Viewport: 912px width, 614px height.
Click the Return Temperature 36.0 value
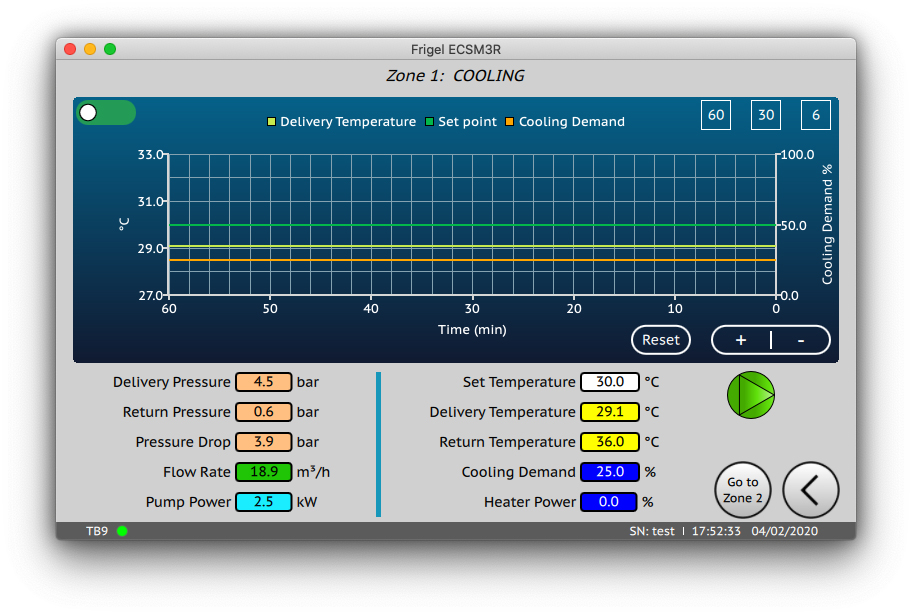[x=610, y=442]
